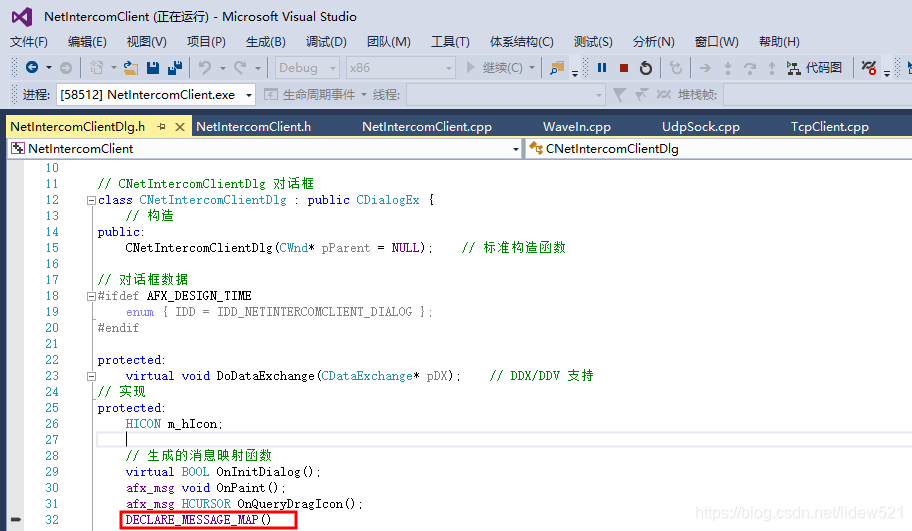912x531 pixels.
Task: Click the Undo arrow icon
Action: click(x=205, y=68)
